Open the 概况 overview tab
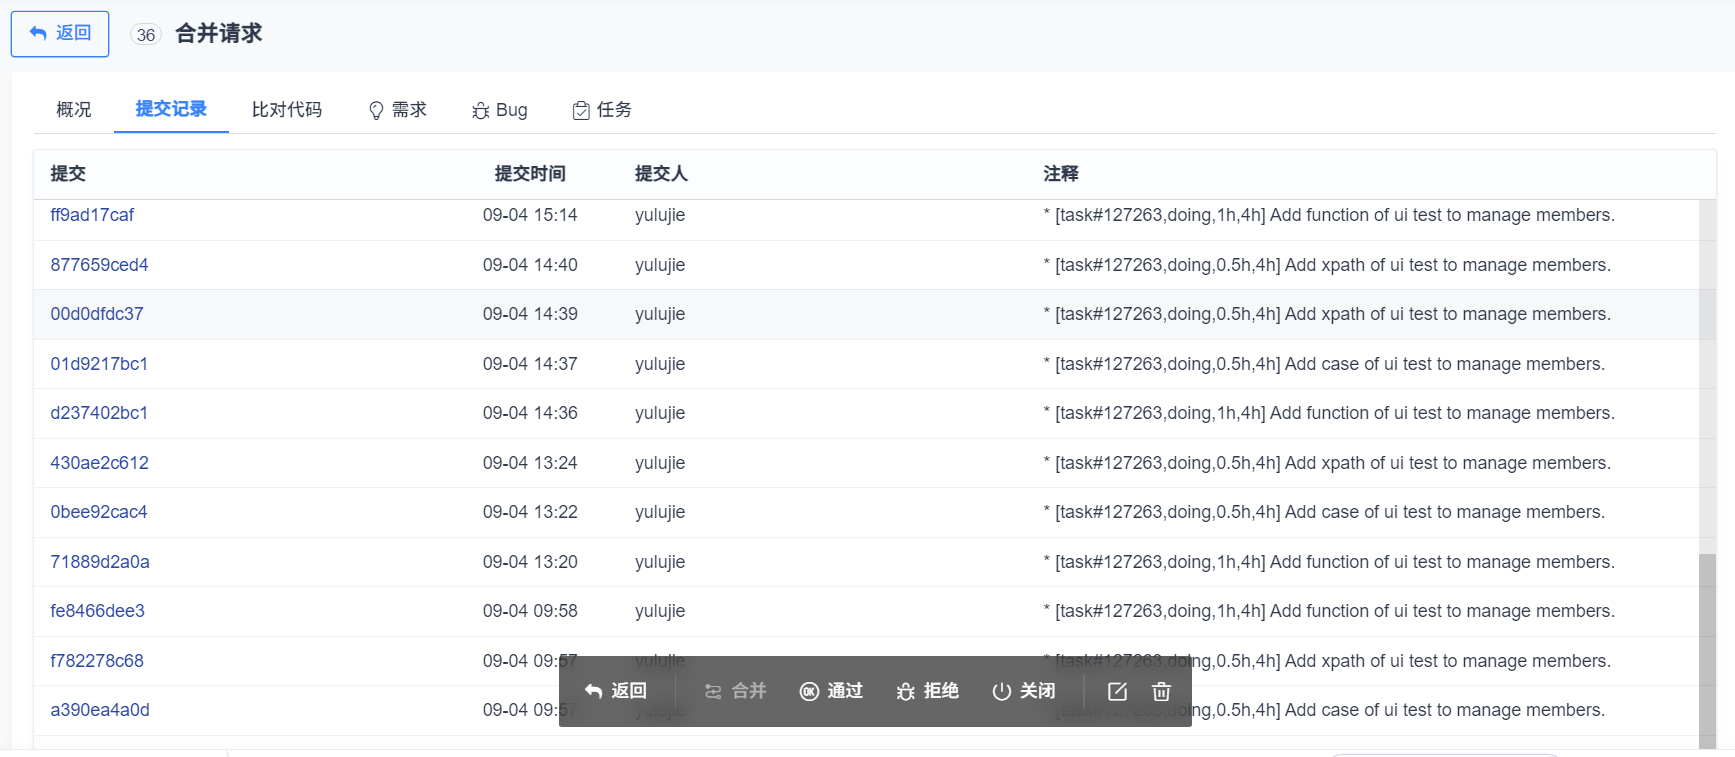The image size is (1735, 757). point(73,110)
